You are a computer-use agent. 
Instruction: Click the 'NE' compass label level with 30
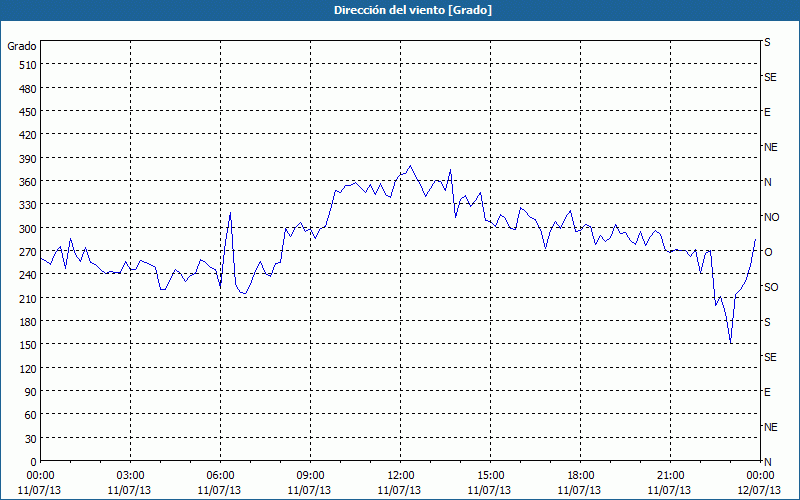771,427
